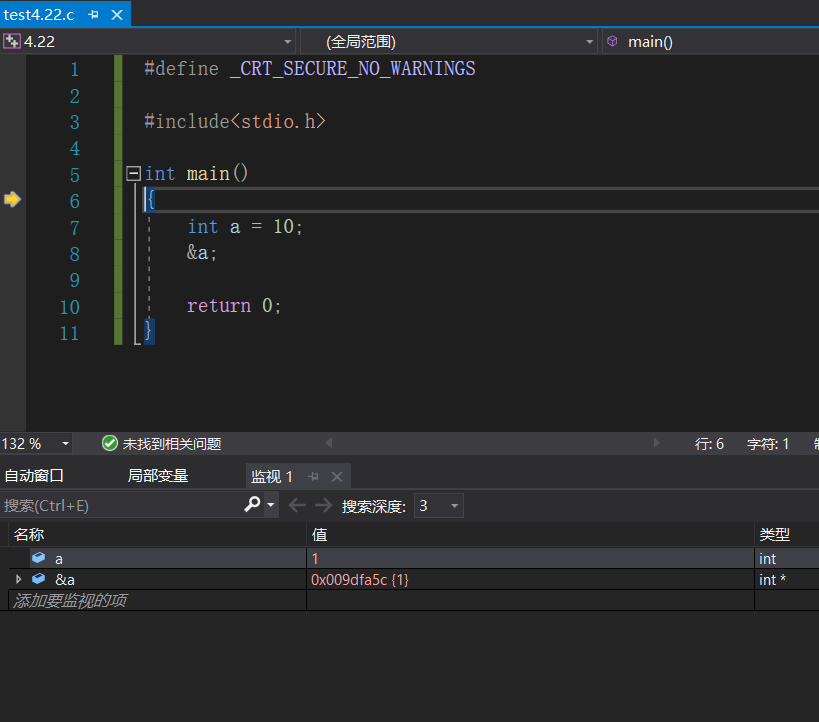Expand the &a watch entry

click(x=19, y=579)
